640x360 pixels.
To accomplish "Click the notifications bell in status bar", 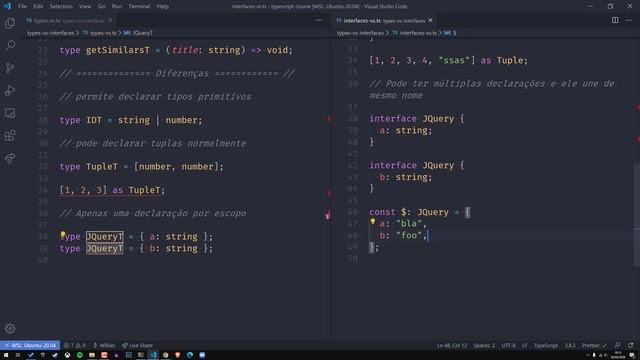I will 631,345.
